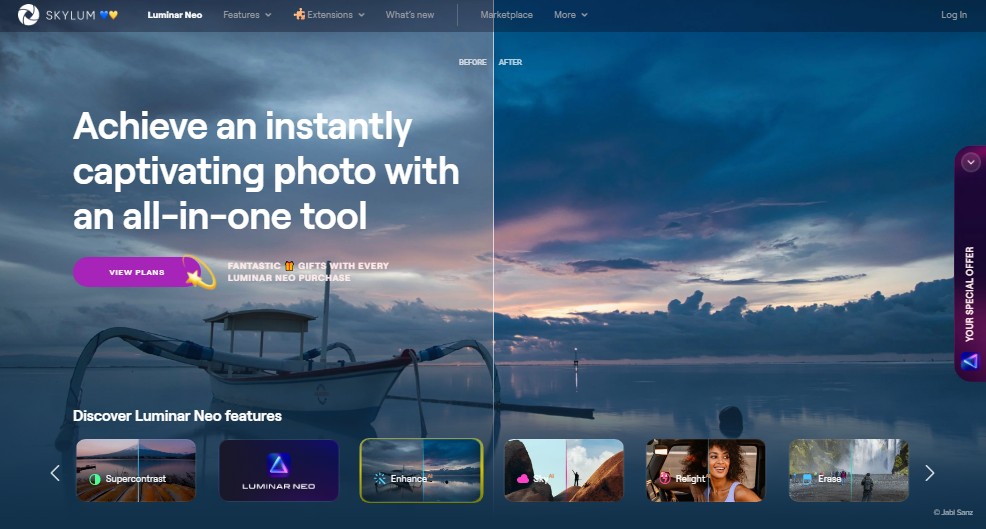Select the Enhance feature thumbnail
This screenshot has height=529, width=986.
(421, 471)
